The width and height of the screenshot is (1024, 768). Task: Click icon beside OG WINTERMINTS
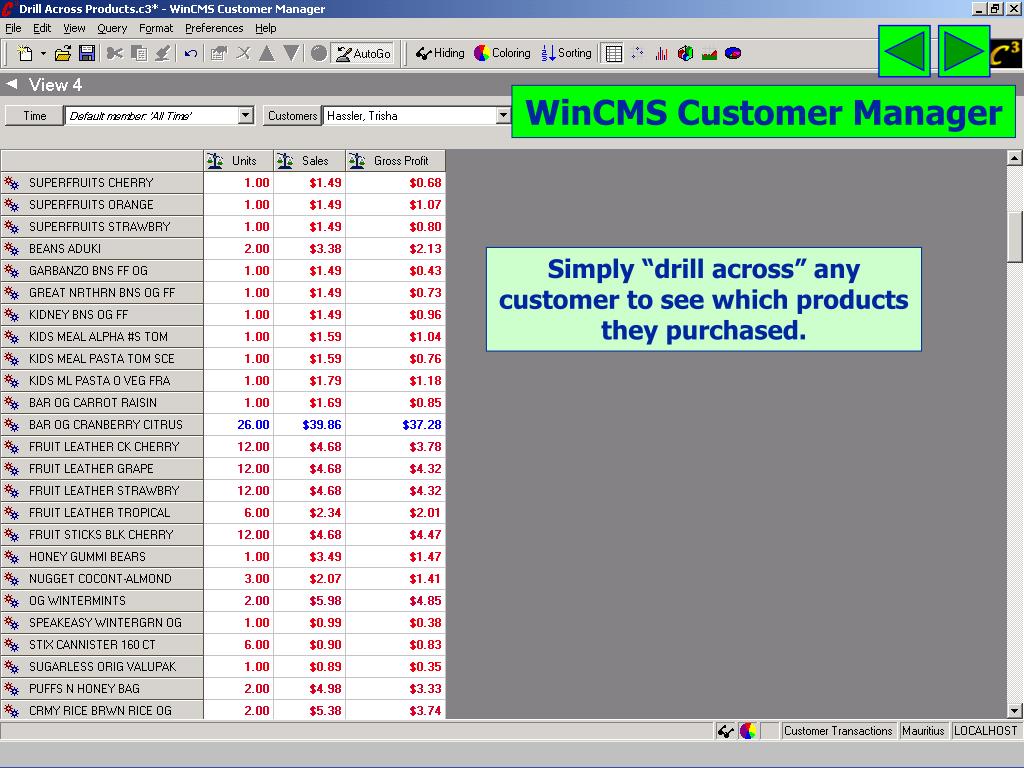(12, 601)
